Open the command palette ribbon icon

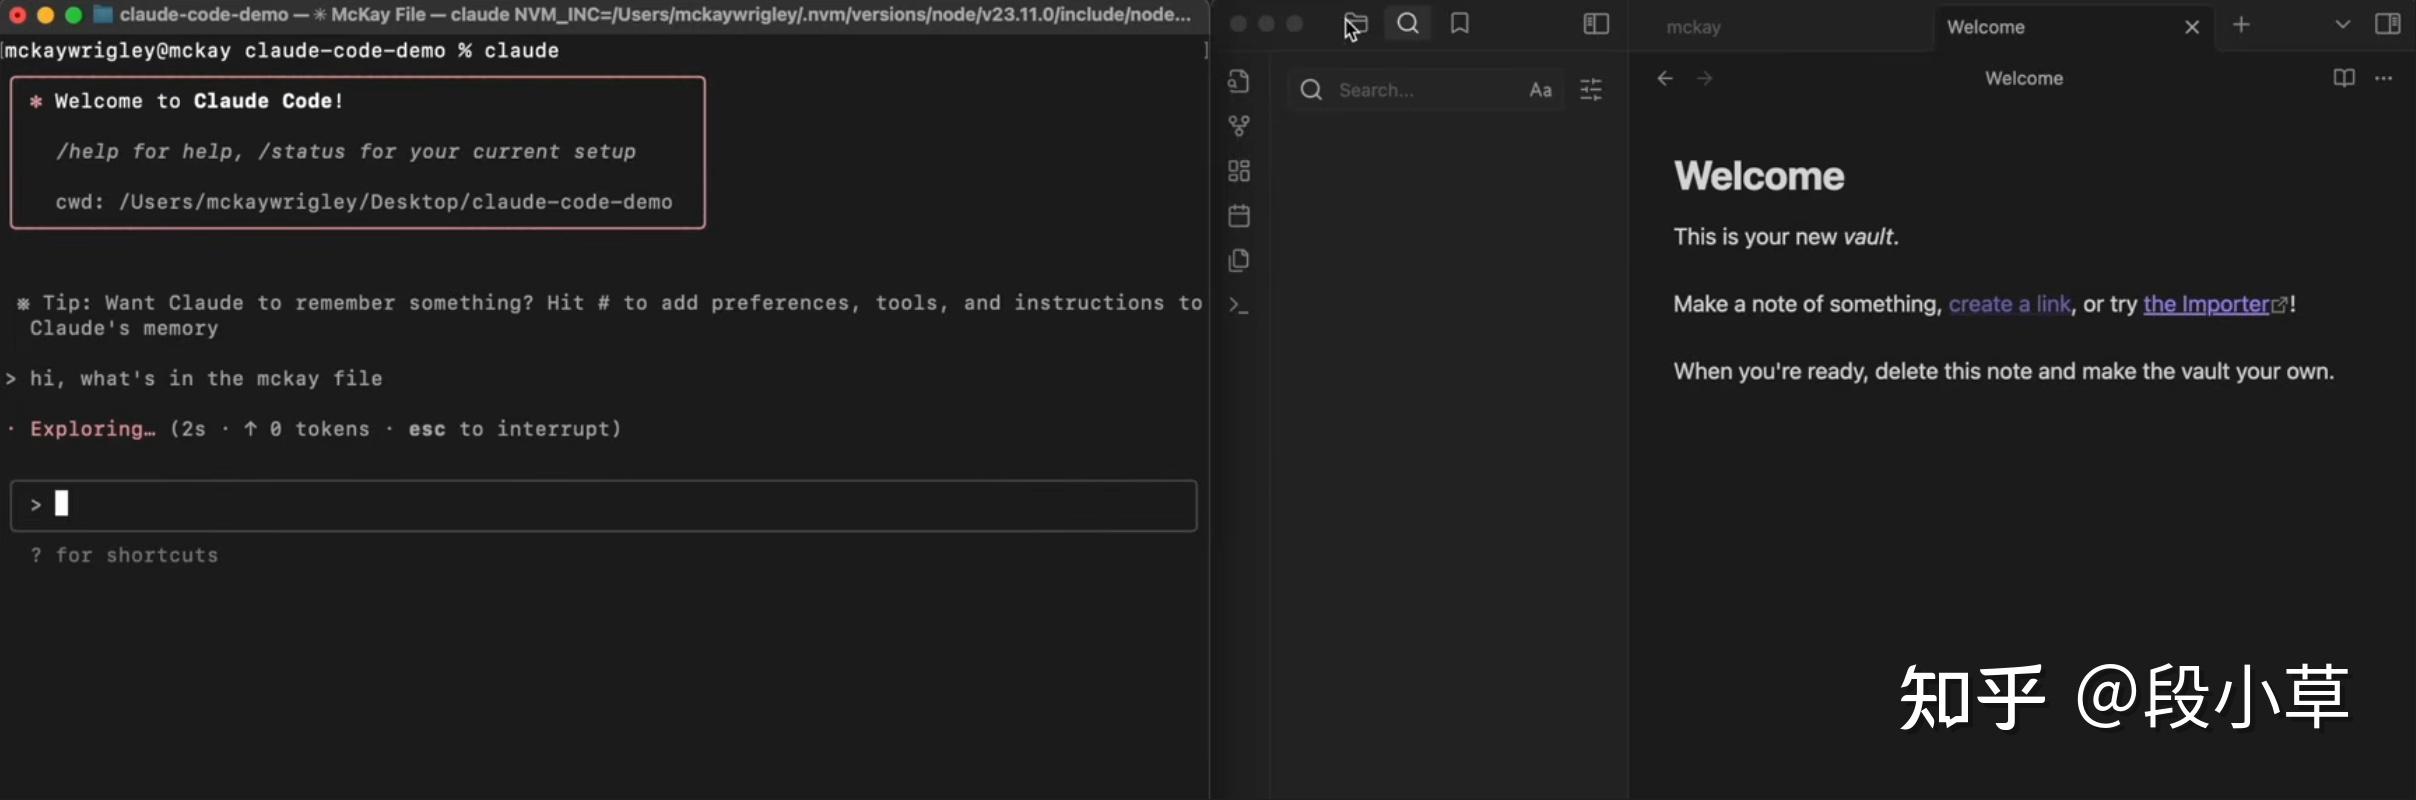point(1239,305)
